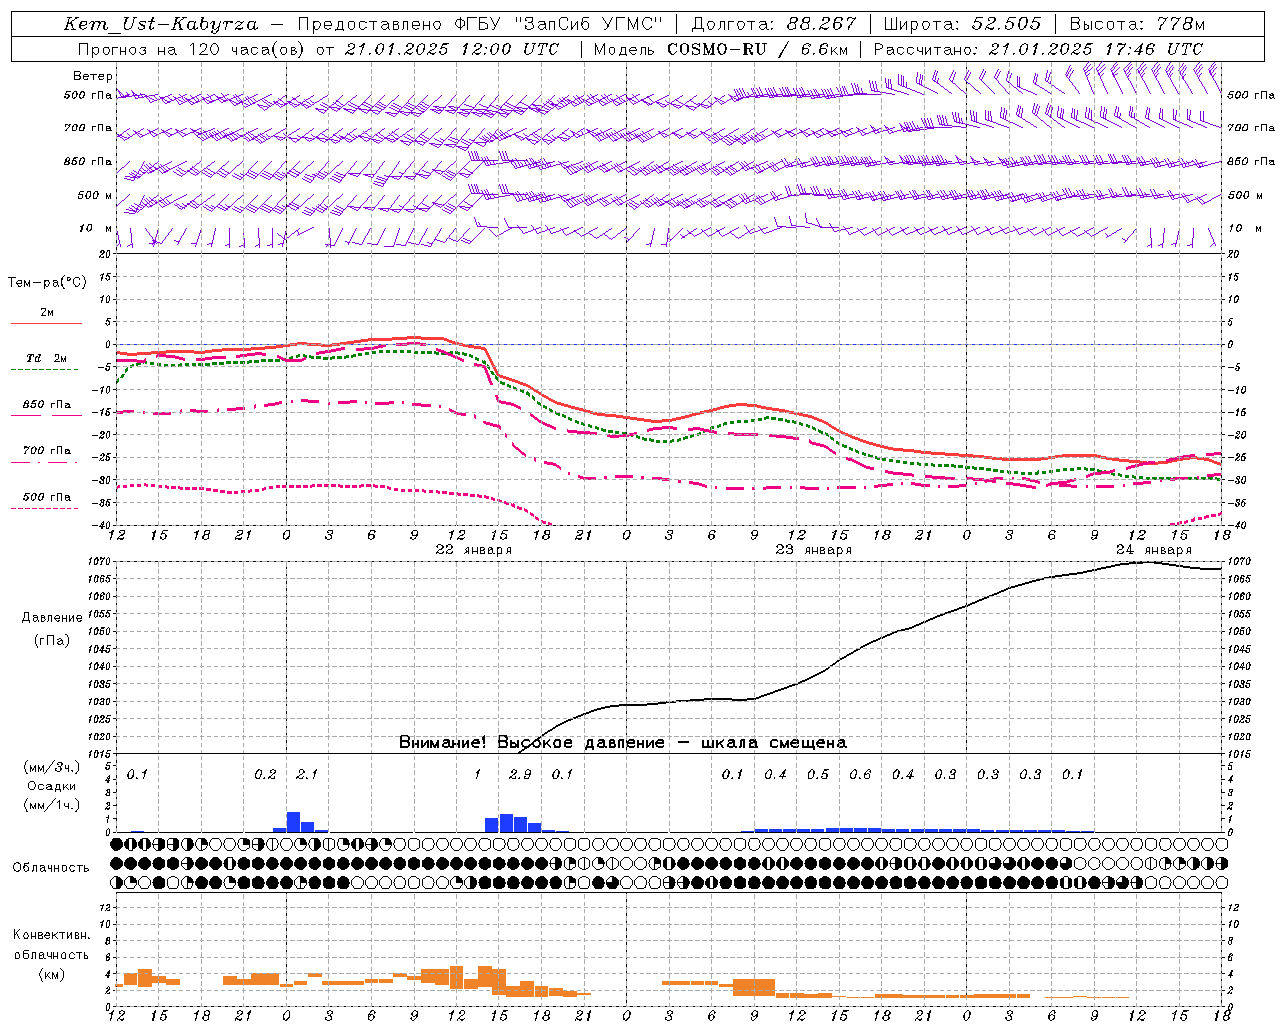Click the computed time Рассчитано: 21.01.2025 17:46 UTC
Image resolution: width=1280 pixels, height=1024 pixels.
pyautogui.click(x=1038, y=49)
